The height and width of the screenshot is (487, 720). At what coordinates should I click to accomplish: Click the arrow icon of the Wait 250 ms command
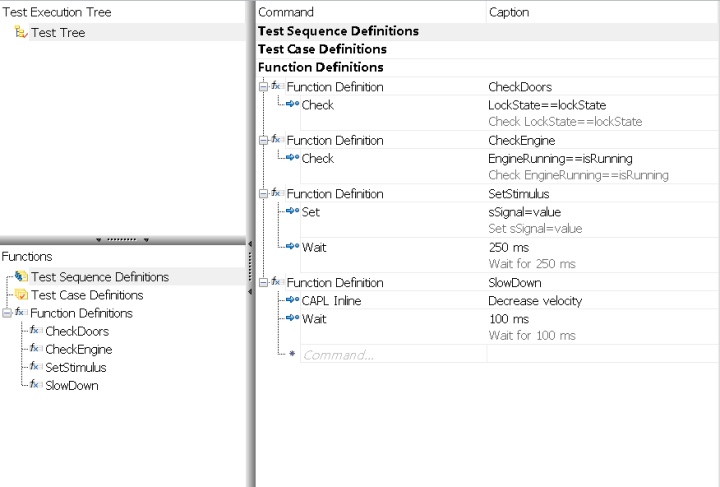(292, 246)
